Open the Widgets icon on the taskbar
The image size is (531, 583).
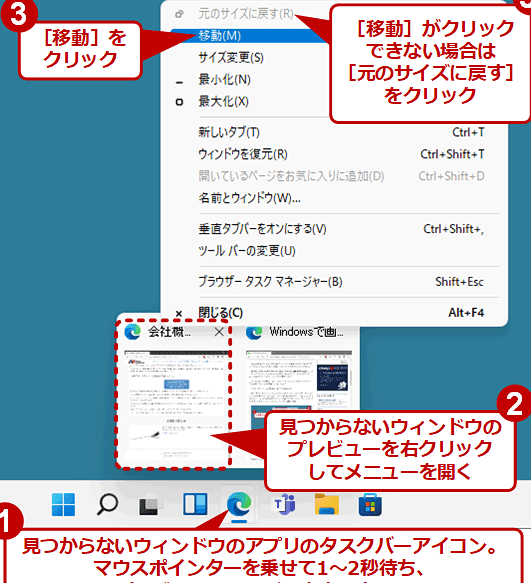coord(195,504)
